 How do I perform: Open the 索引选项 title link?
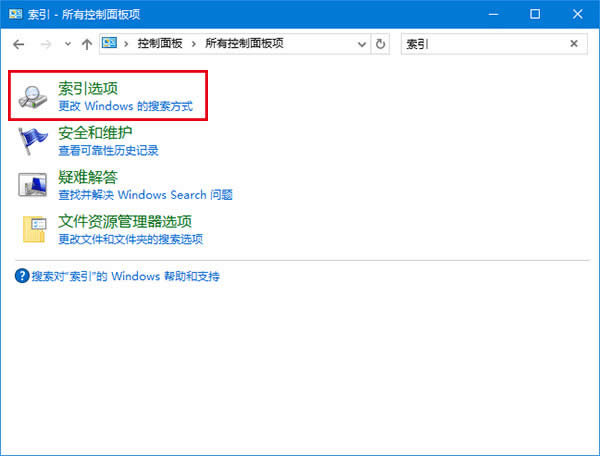tap(88, 88)
